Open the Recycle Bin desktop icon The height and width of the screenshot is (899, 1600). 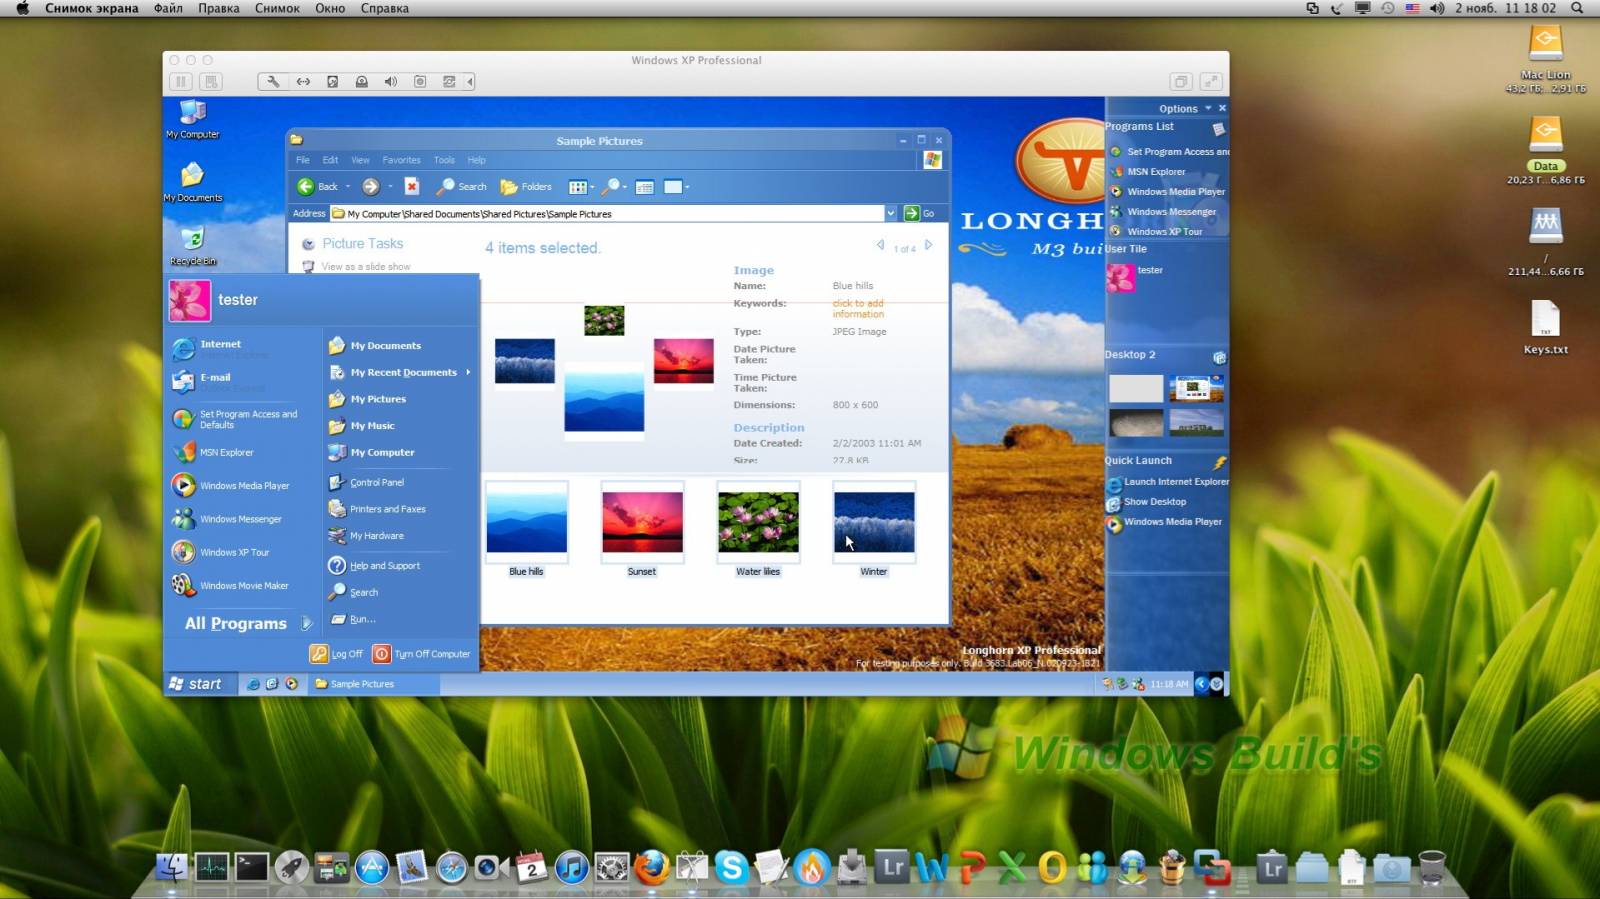(192, 246)
